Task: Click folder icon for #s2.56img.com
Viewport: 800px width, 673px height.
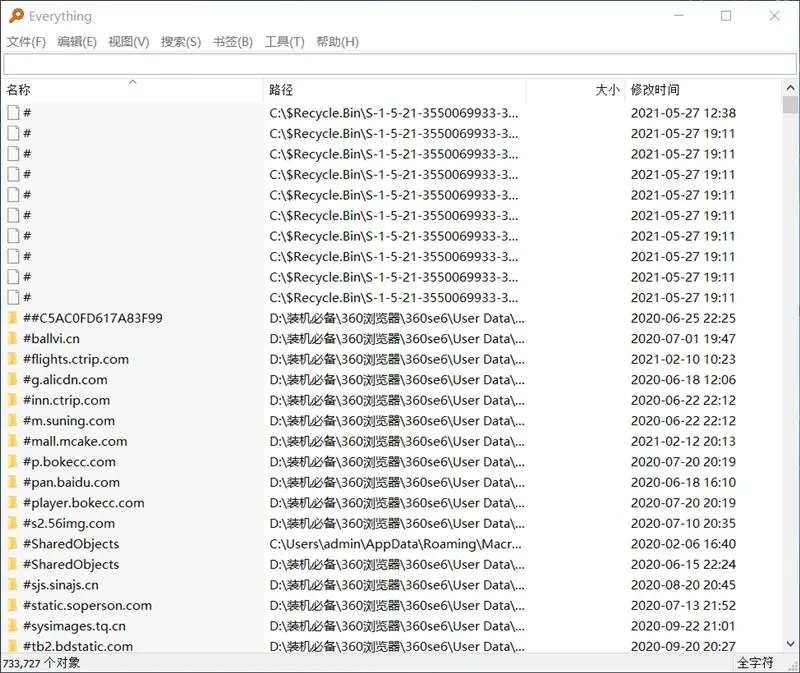Action: click(x=13, y=524)
